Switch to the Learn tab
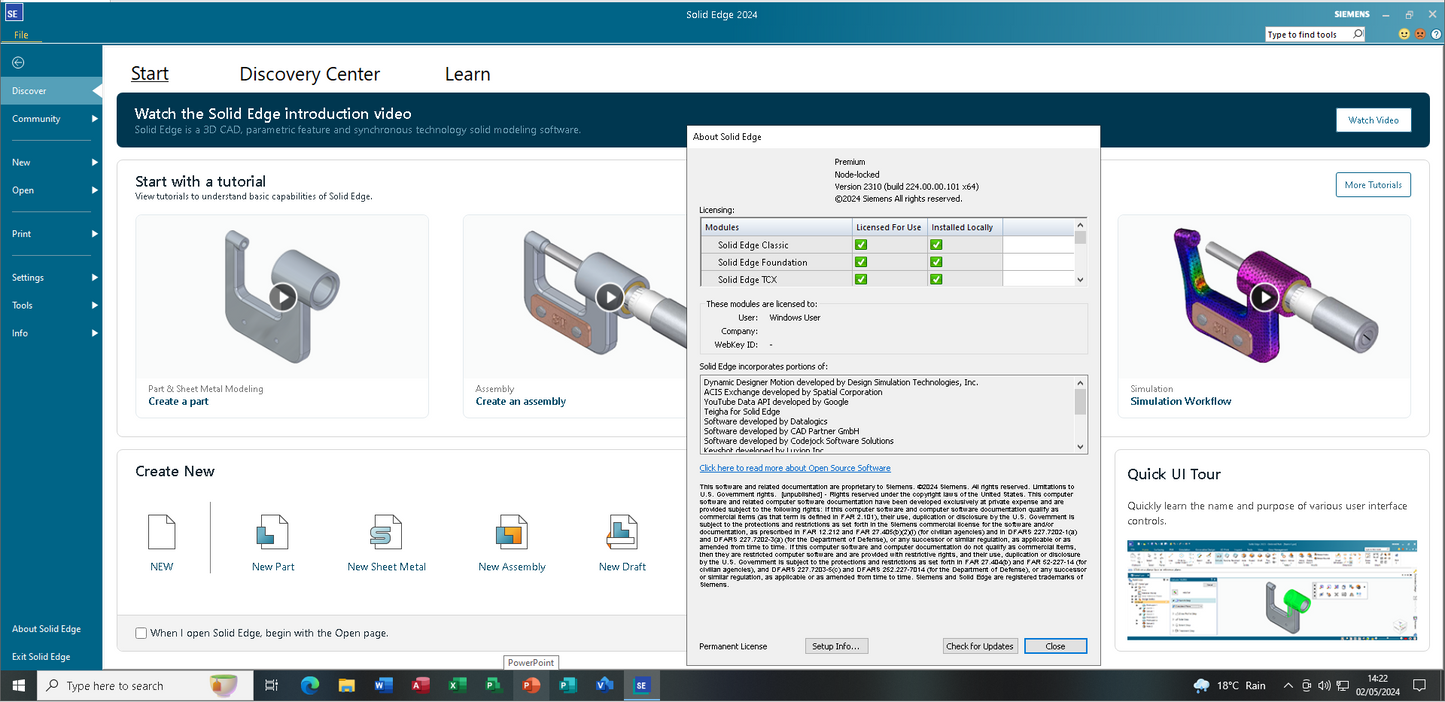Image resolution: width=1445 pixels, height=702 pixels. [x=468, y=74]
